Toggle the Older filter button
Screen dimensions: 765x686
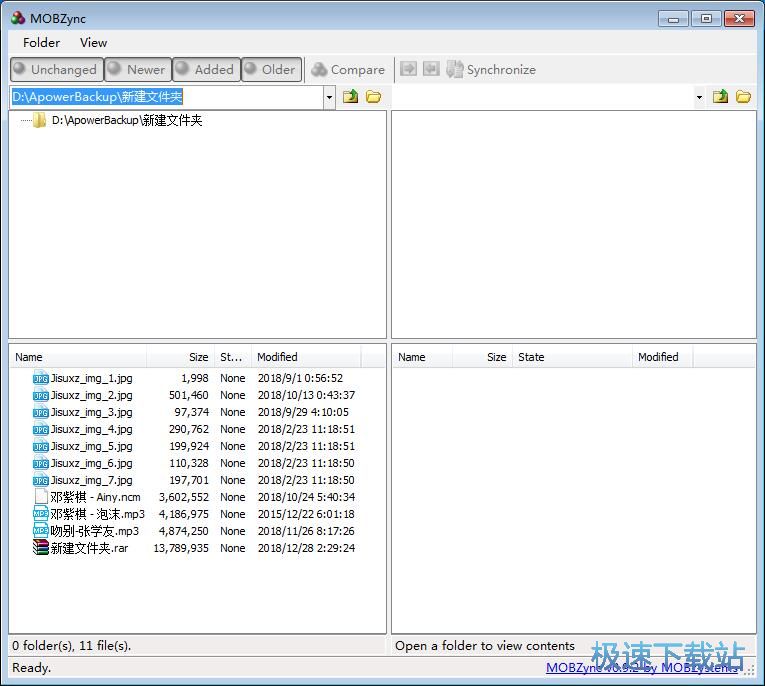271,69
